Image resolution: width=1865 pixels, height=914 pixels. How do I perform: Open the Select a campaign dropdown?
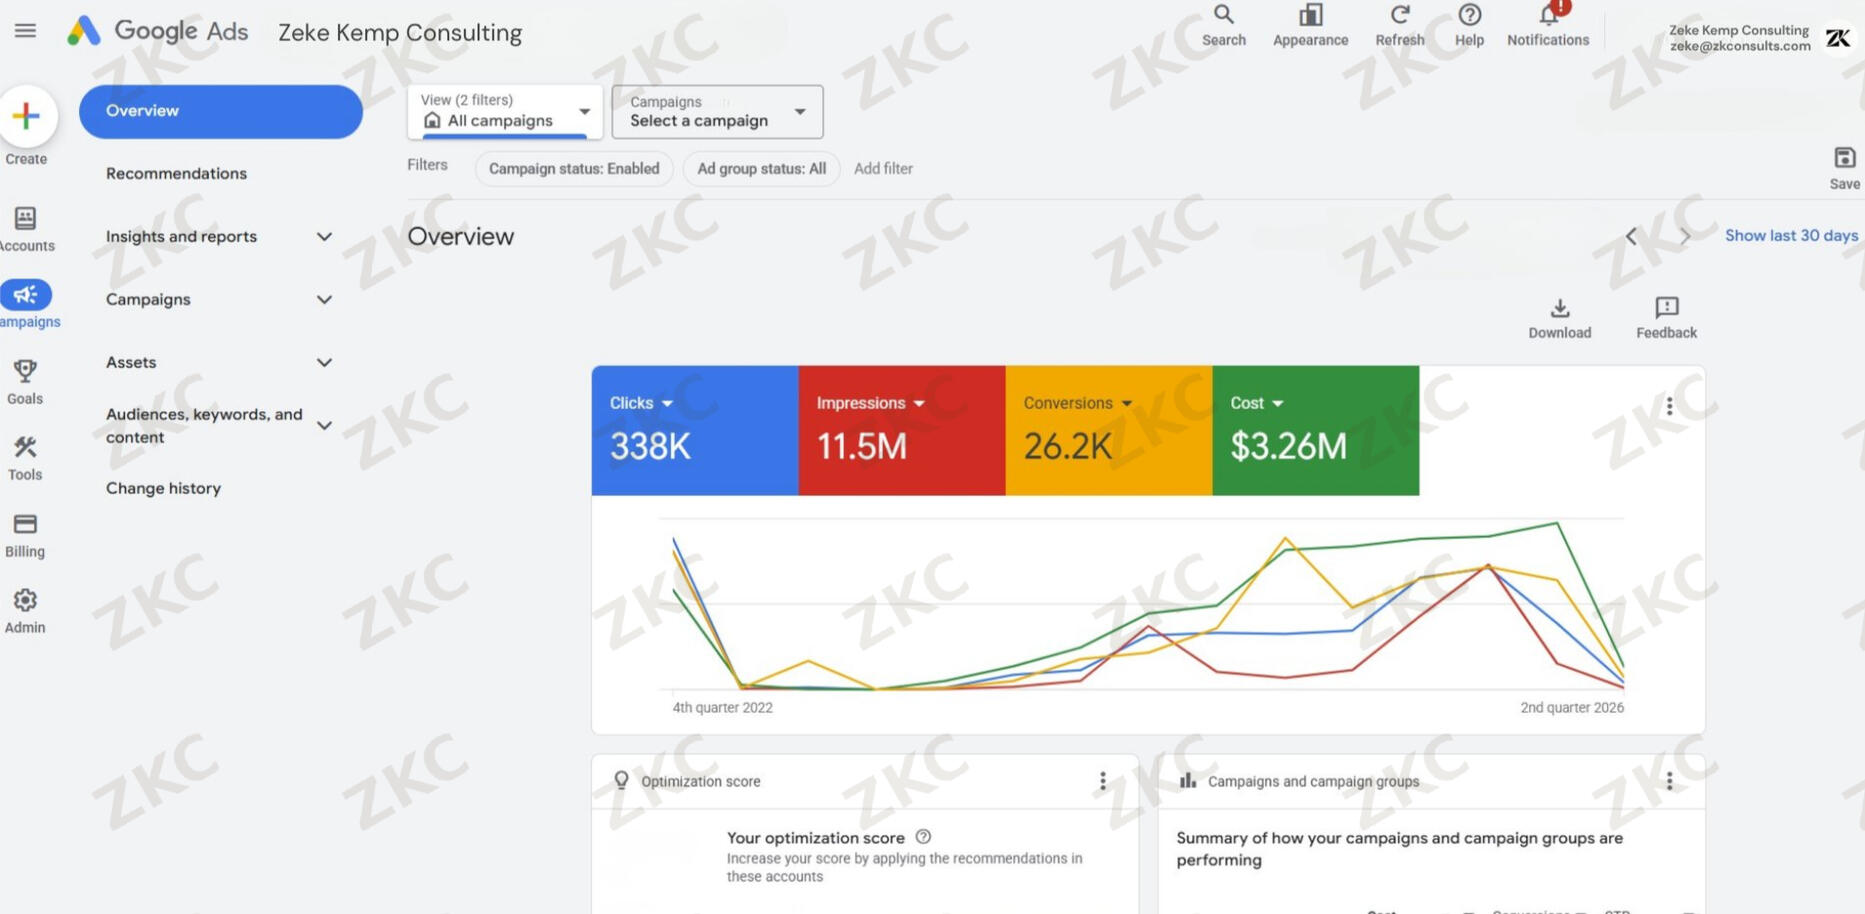click(x=717, y=111)
